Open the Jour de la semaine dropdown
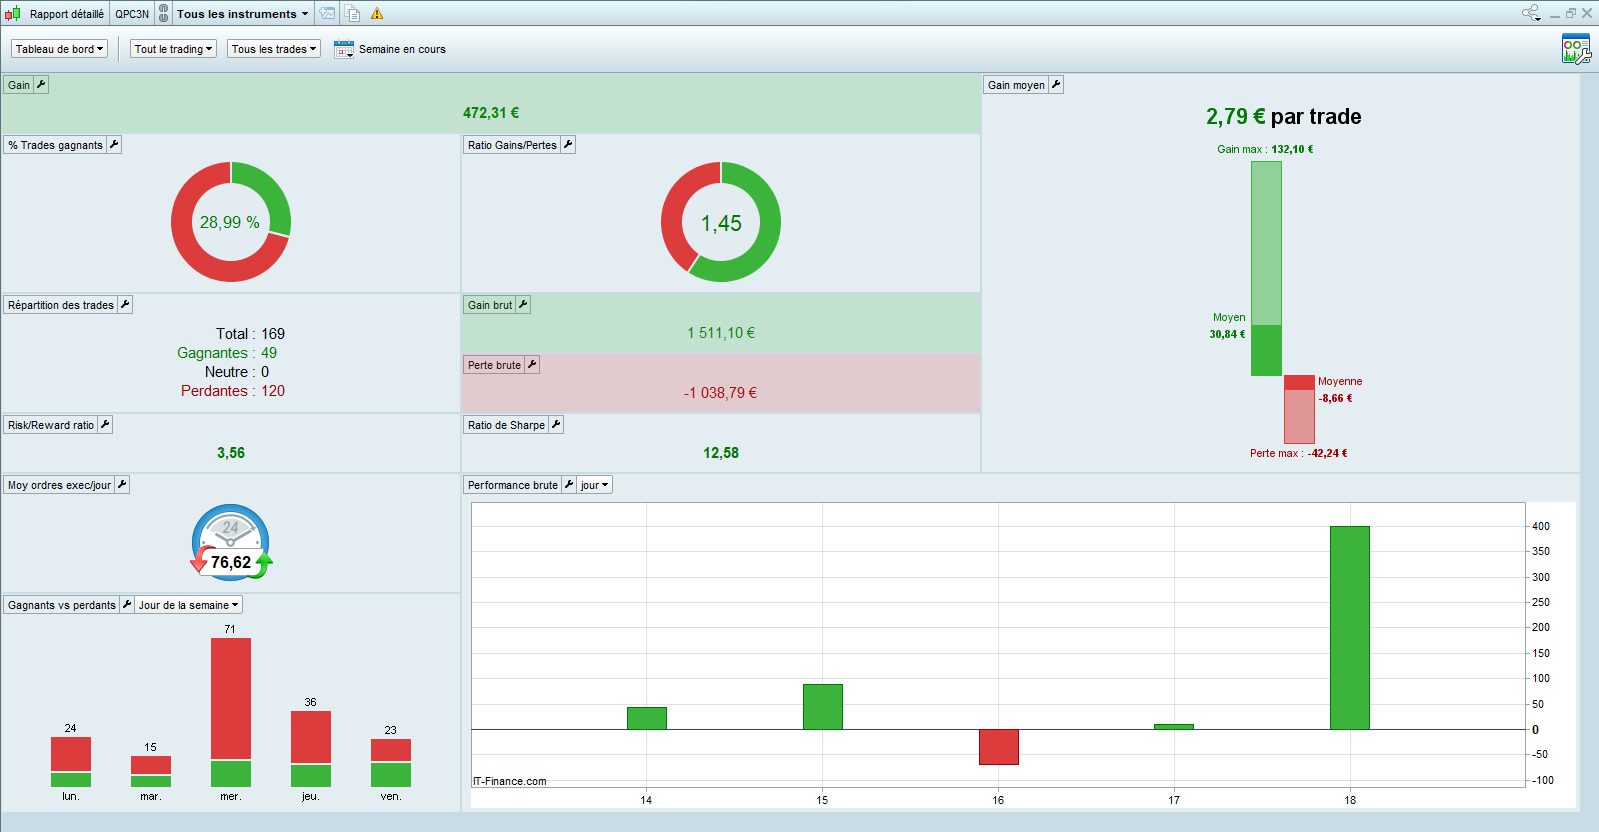 tap(188, 605)
